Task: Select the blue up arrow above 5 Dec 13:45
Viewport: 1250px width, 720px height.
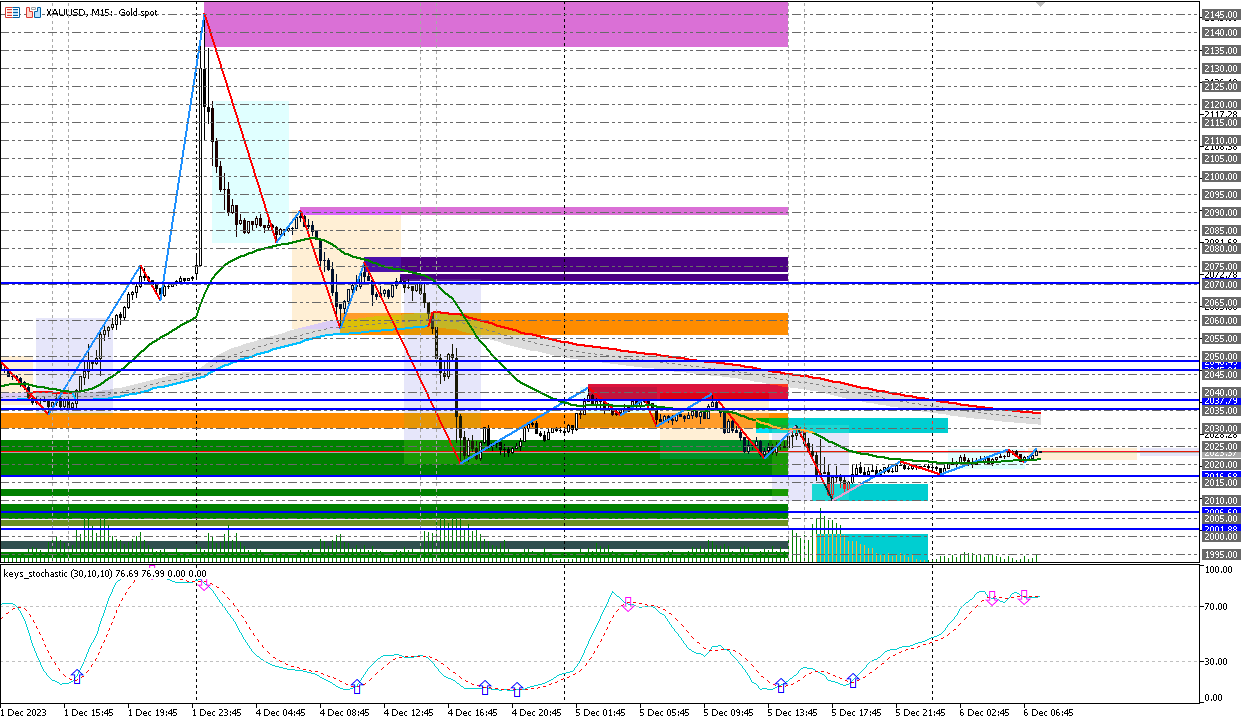Action: pos(781,686)
